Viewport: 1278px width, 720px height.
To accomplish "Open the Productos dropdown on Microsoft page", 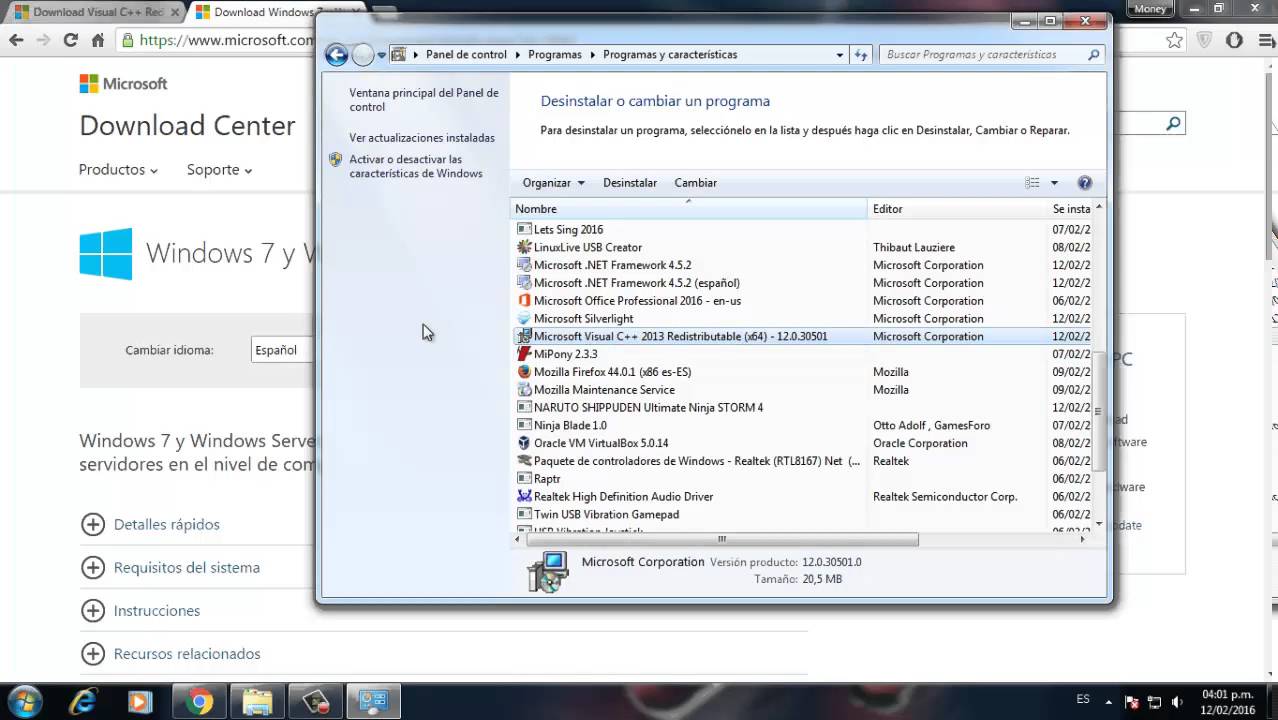I will coord(118,170).
